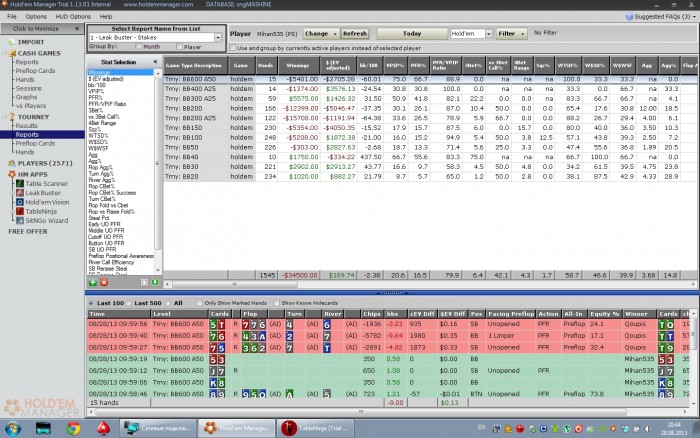Open the Players (2571) section icon
Image resolution: width=700 pixels, height=438 pixels.
point(12,163)
